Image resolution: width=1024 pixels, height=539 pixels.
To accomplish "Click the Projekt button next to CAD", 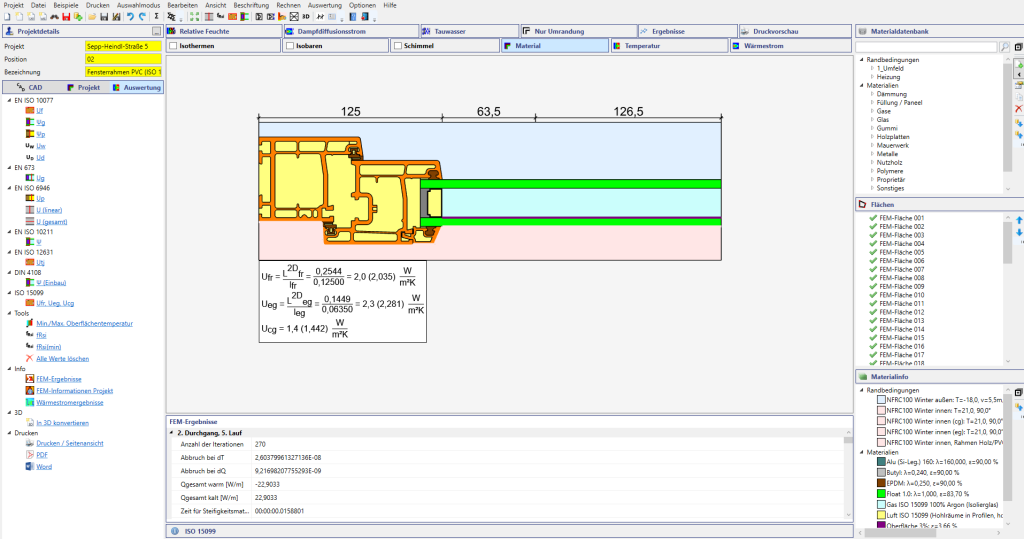I will coord(84,88).
